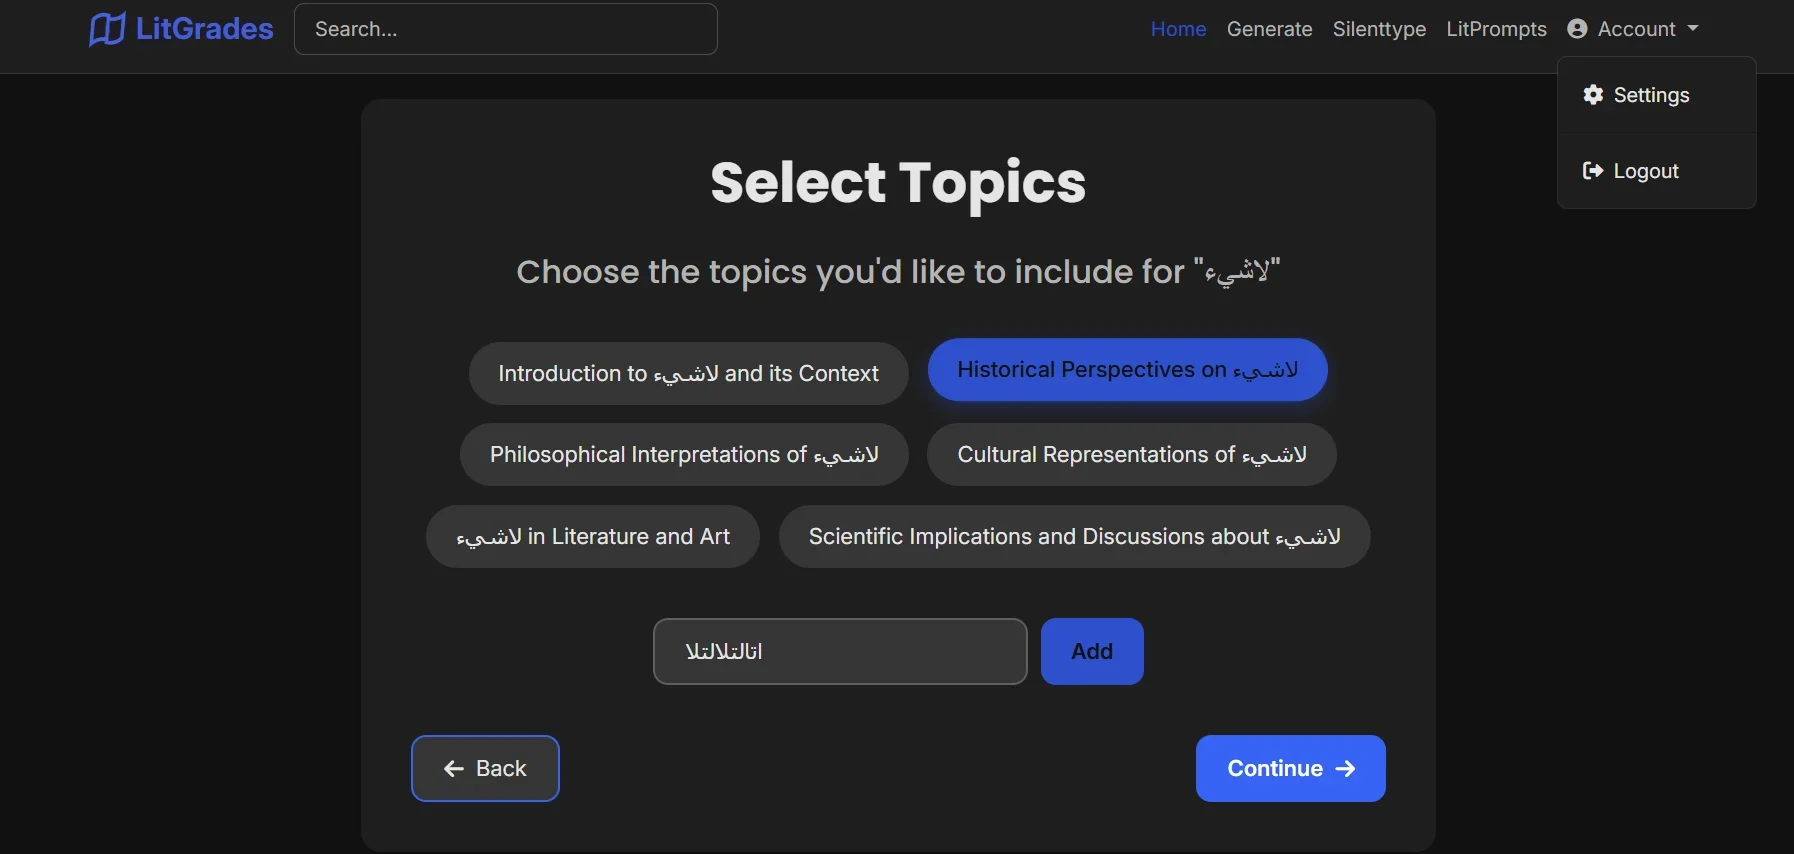Open LitPrompts from the navbar
Screen dimensions: 1794x854
(x=1496, y=29)
